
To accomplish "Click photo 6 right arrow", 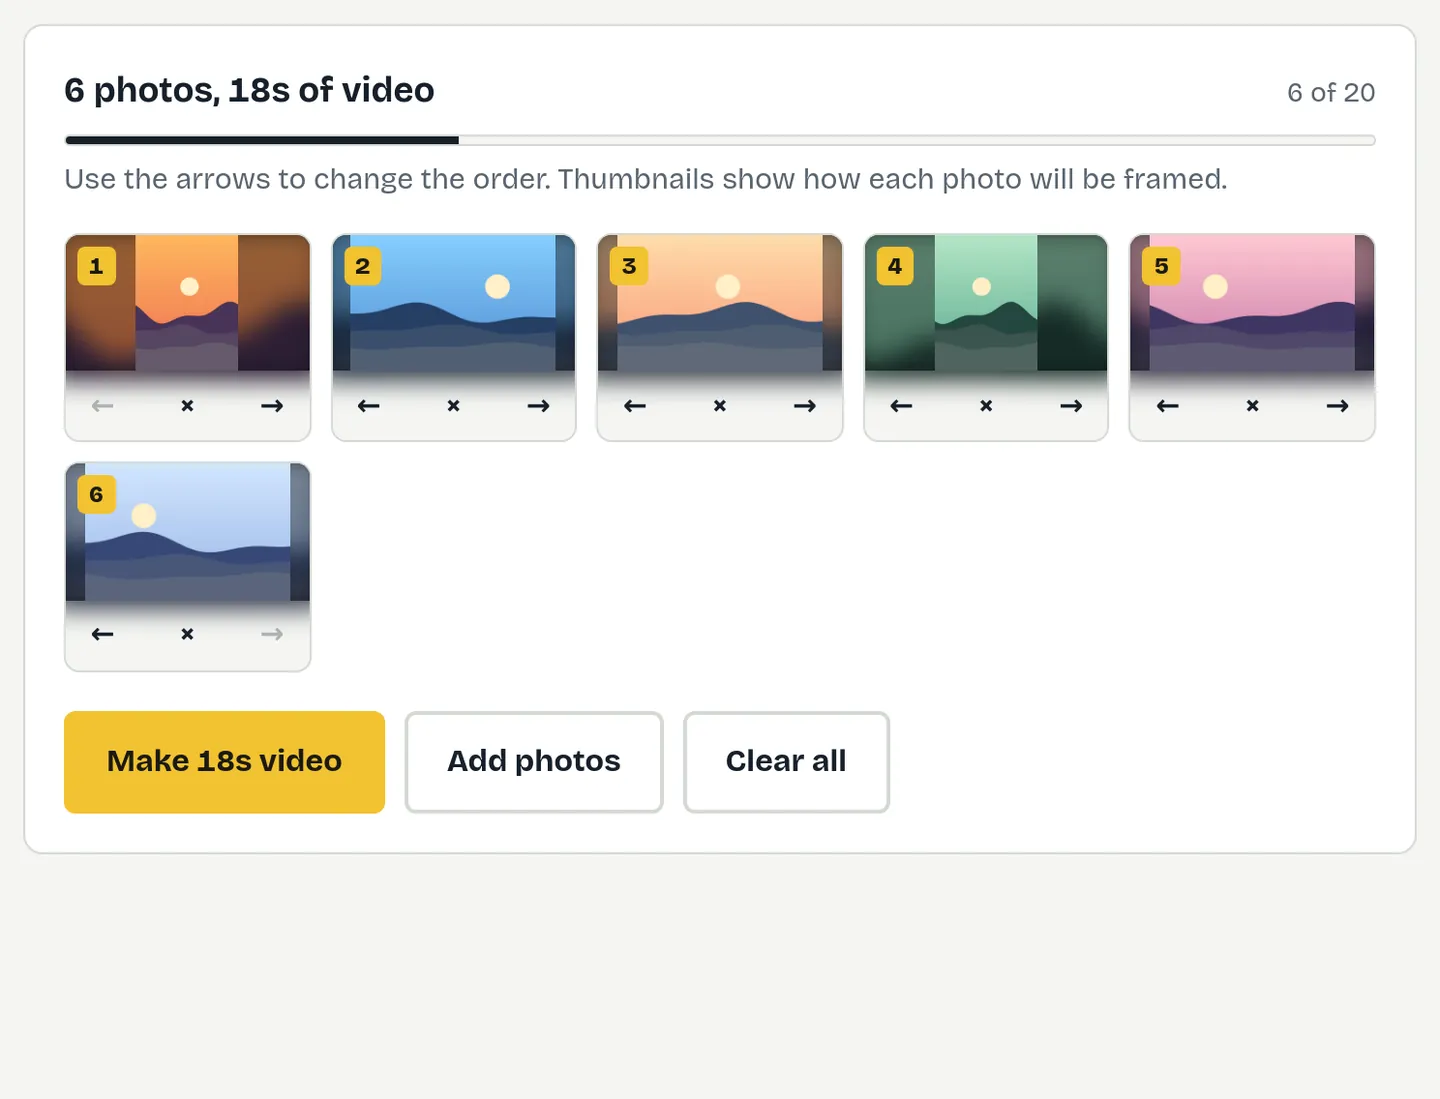I will coord(272,634).
